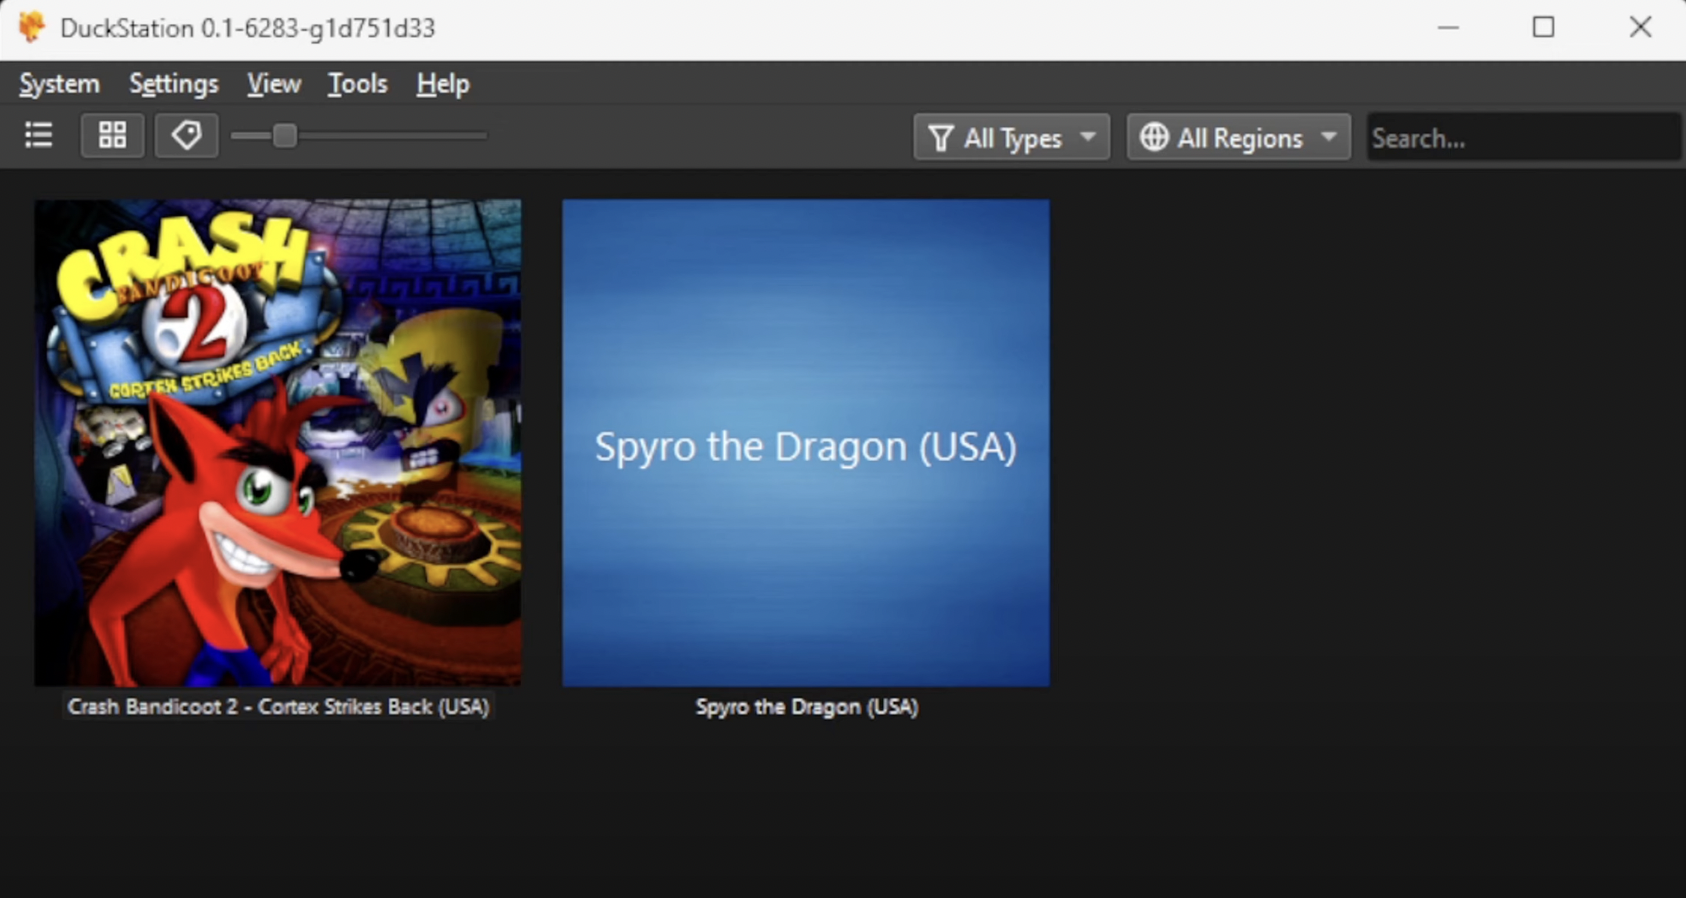This screenshot has width=1686, height=898.
Task: Switch to game grid view
Action: click(x=112, y=135)
